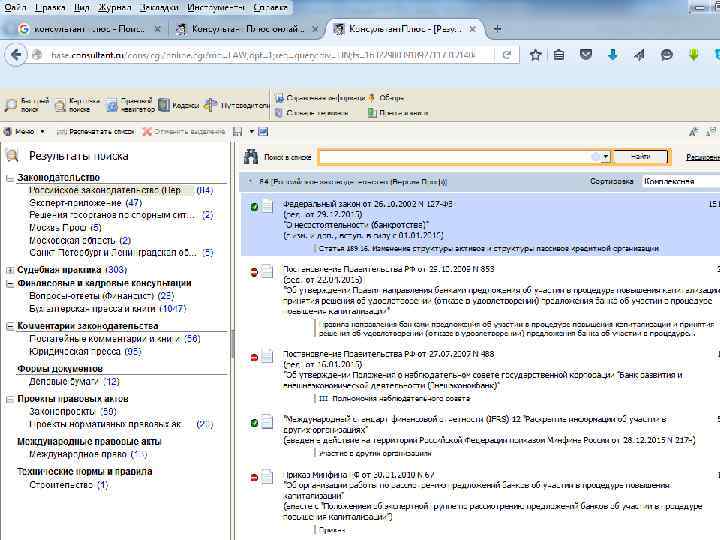Click the green download arrow extension icon
Image resolution: width=720 pixels, height=540 pixels.
[x=693, y=55]
